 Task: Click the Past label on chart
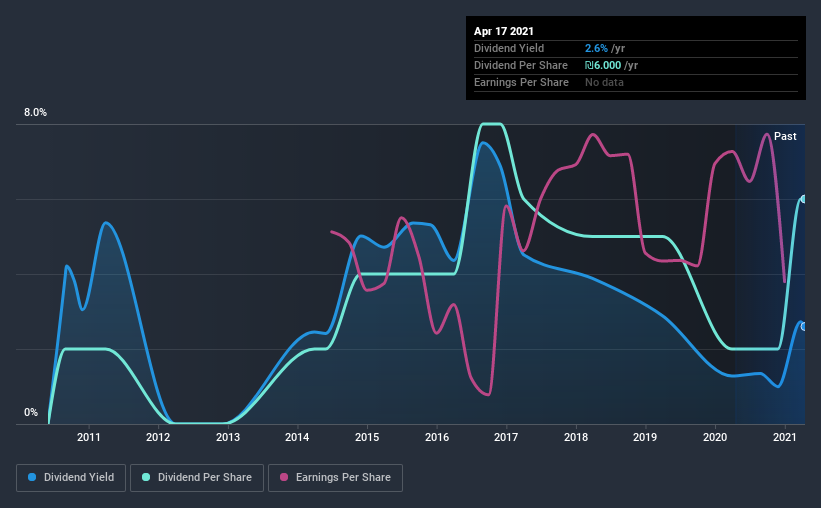[785, 136]
